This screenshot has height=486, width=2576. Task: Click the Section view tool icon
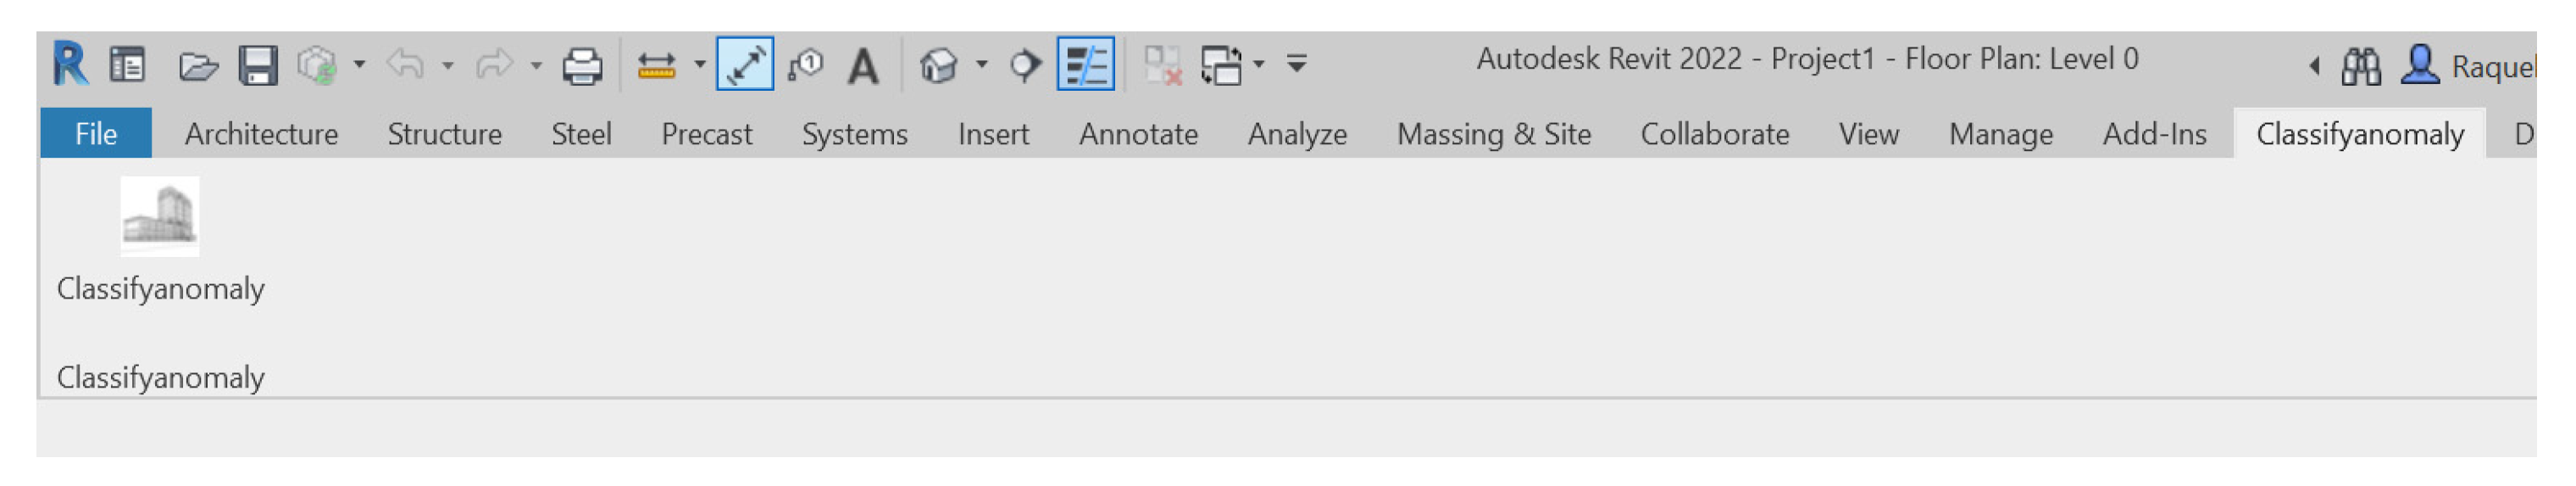[x=1023, y=66]
